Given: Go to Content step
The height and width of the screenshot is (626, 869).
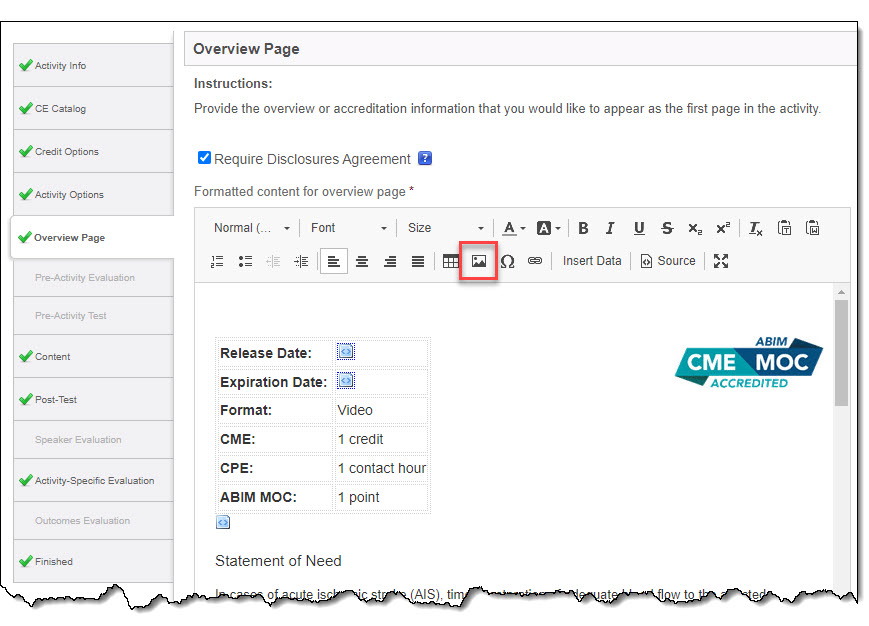Looking at the screenshot, I should pos(93,357).
